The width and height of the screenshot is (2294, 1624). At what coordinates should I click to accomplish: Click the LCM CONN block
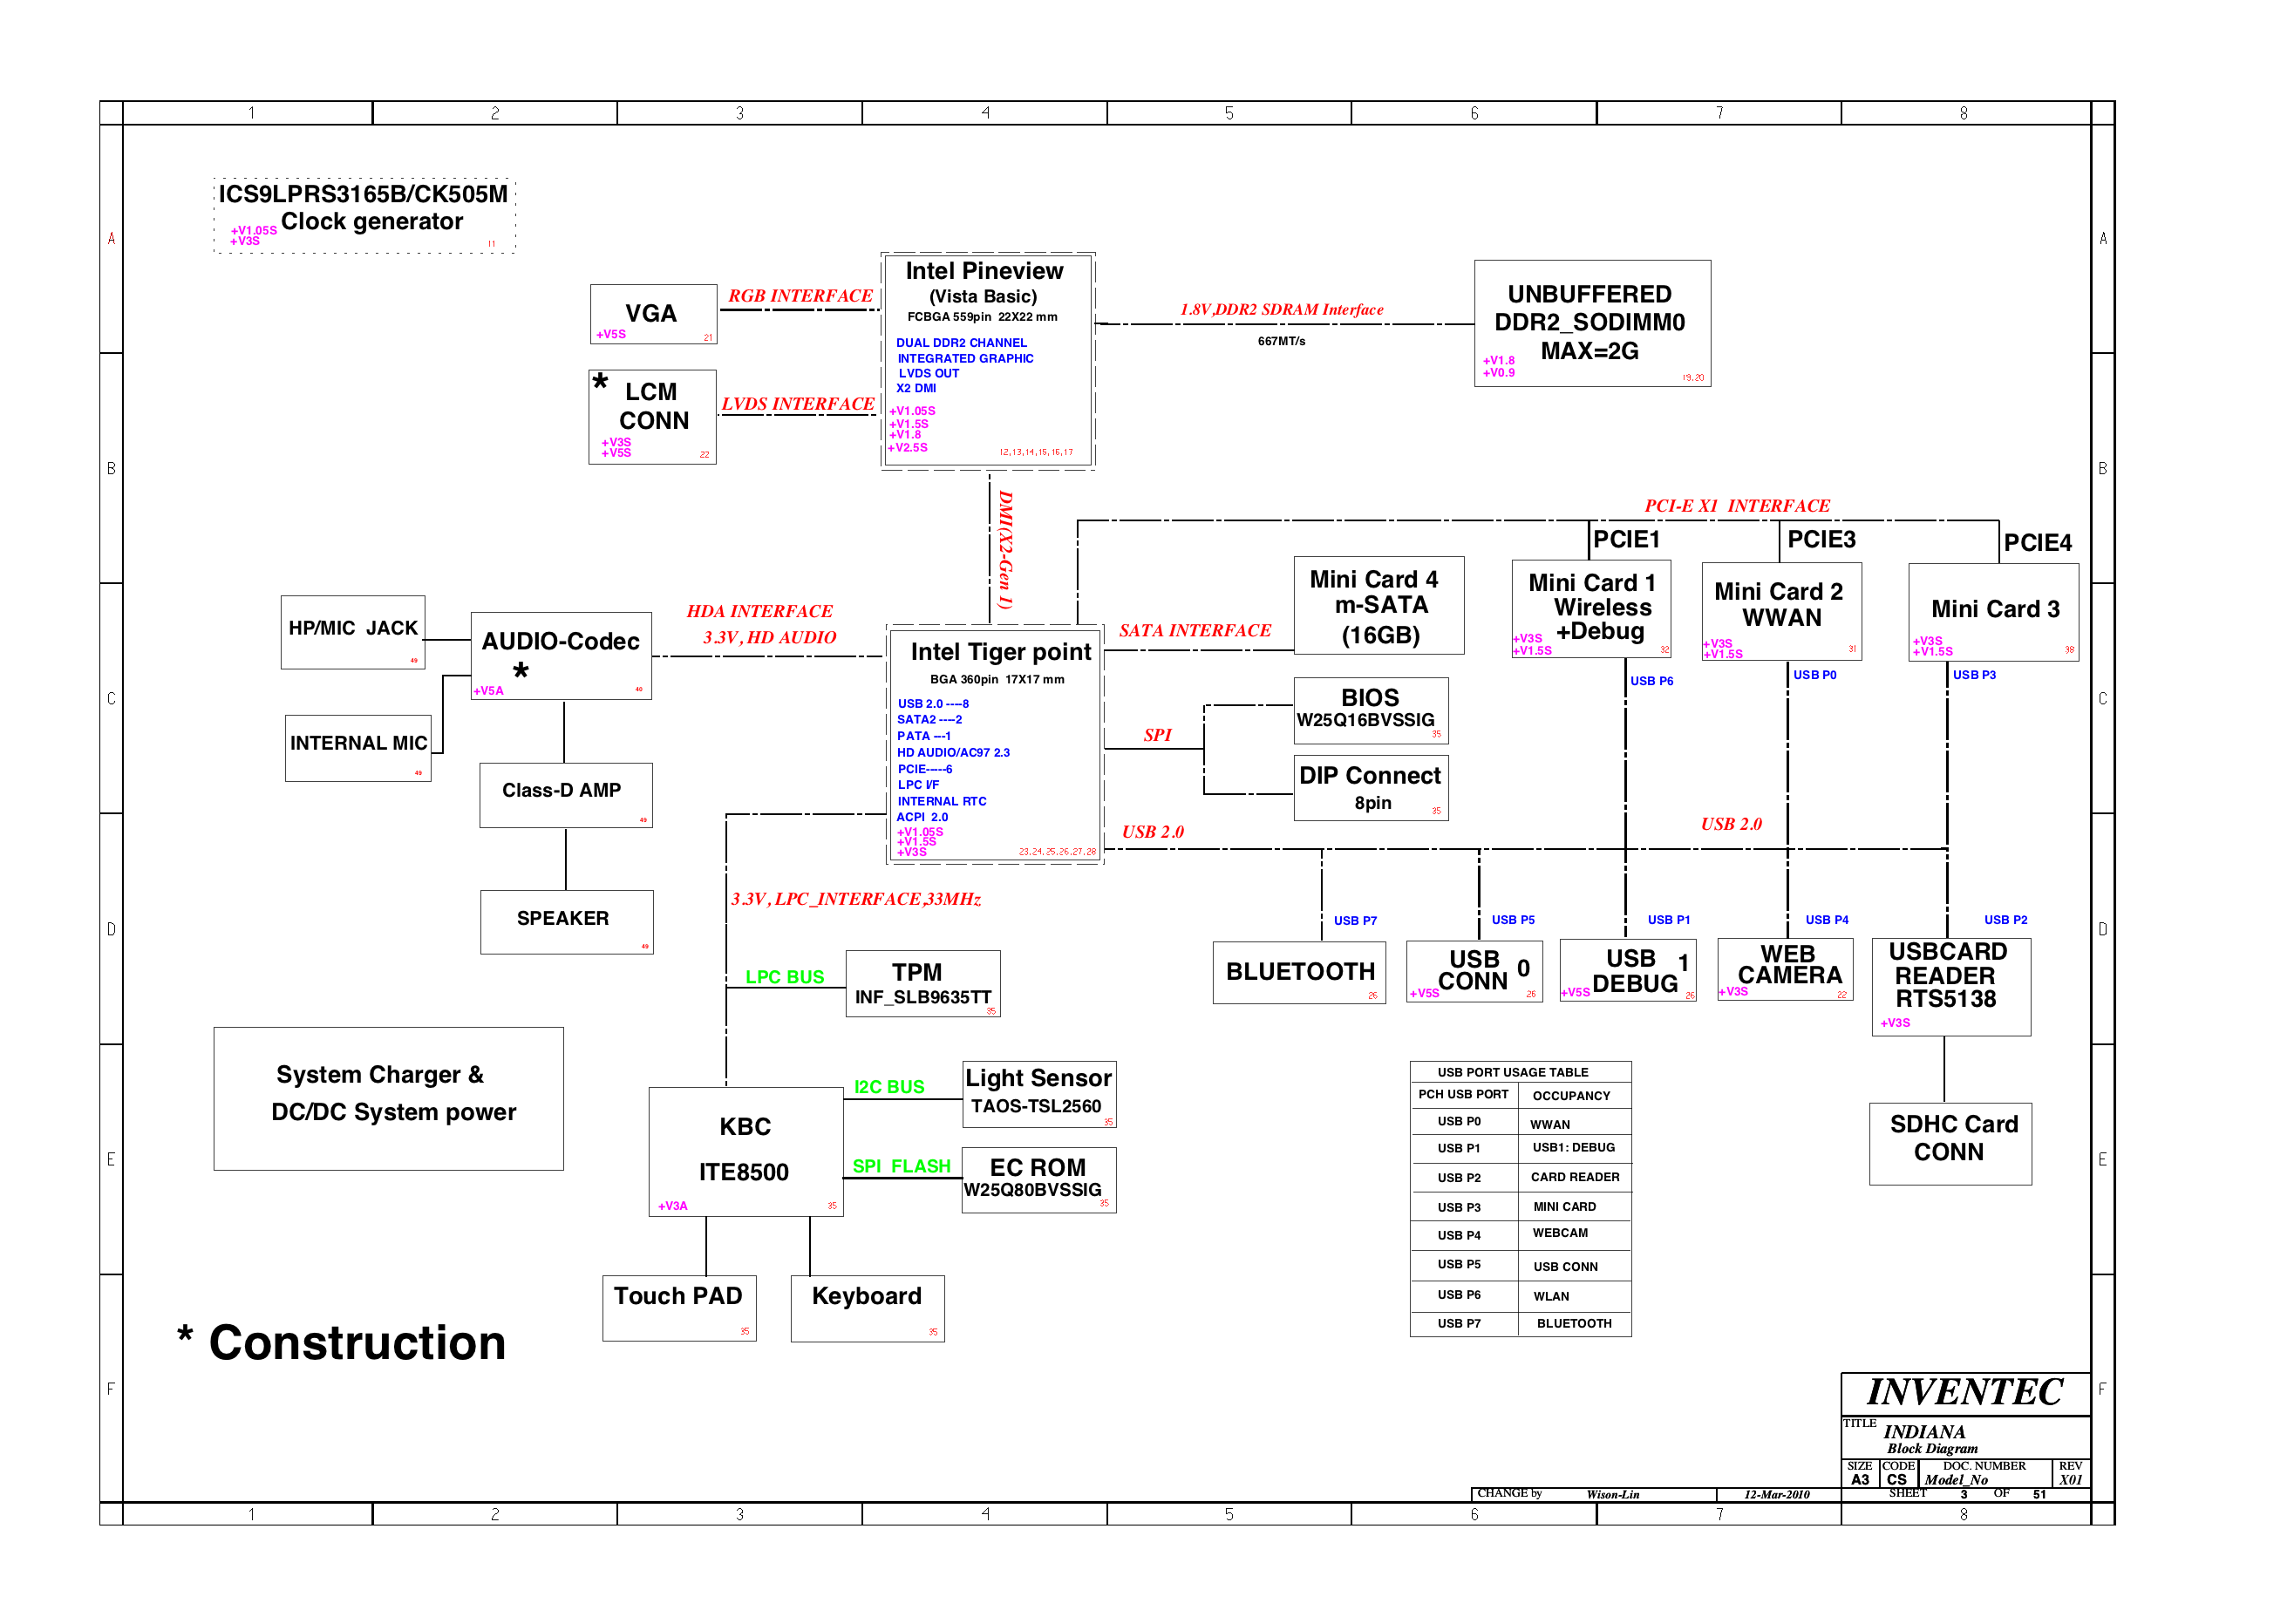pos(652,416)
